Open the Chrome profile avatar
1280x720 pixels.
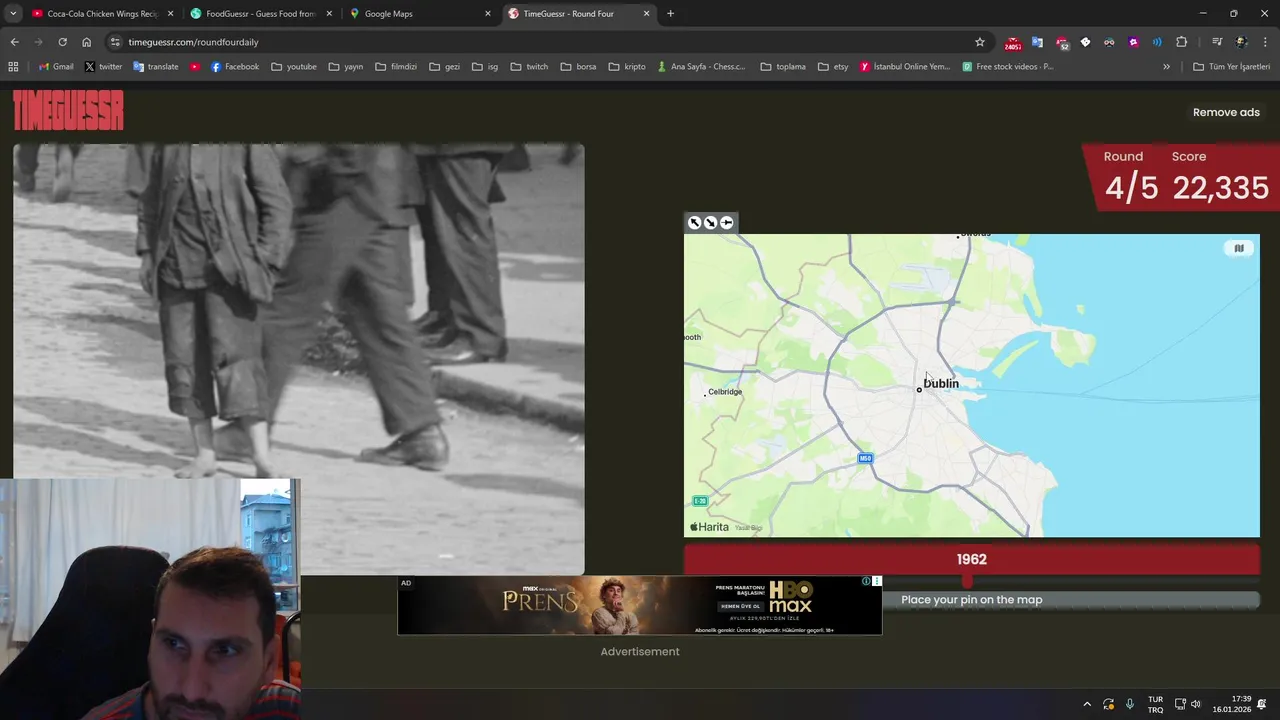1242,42
